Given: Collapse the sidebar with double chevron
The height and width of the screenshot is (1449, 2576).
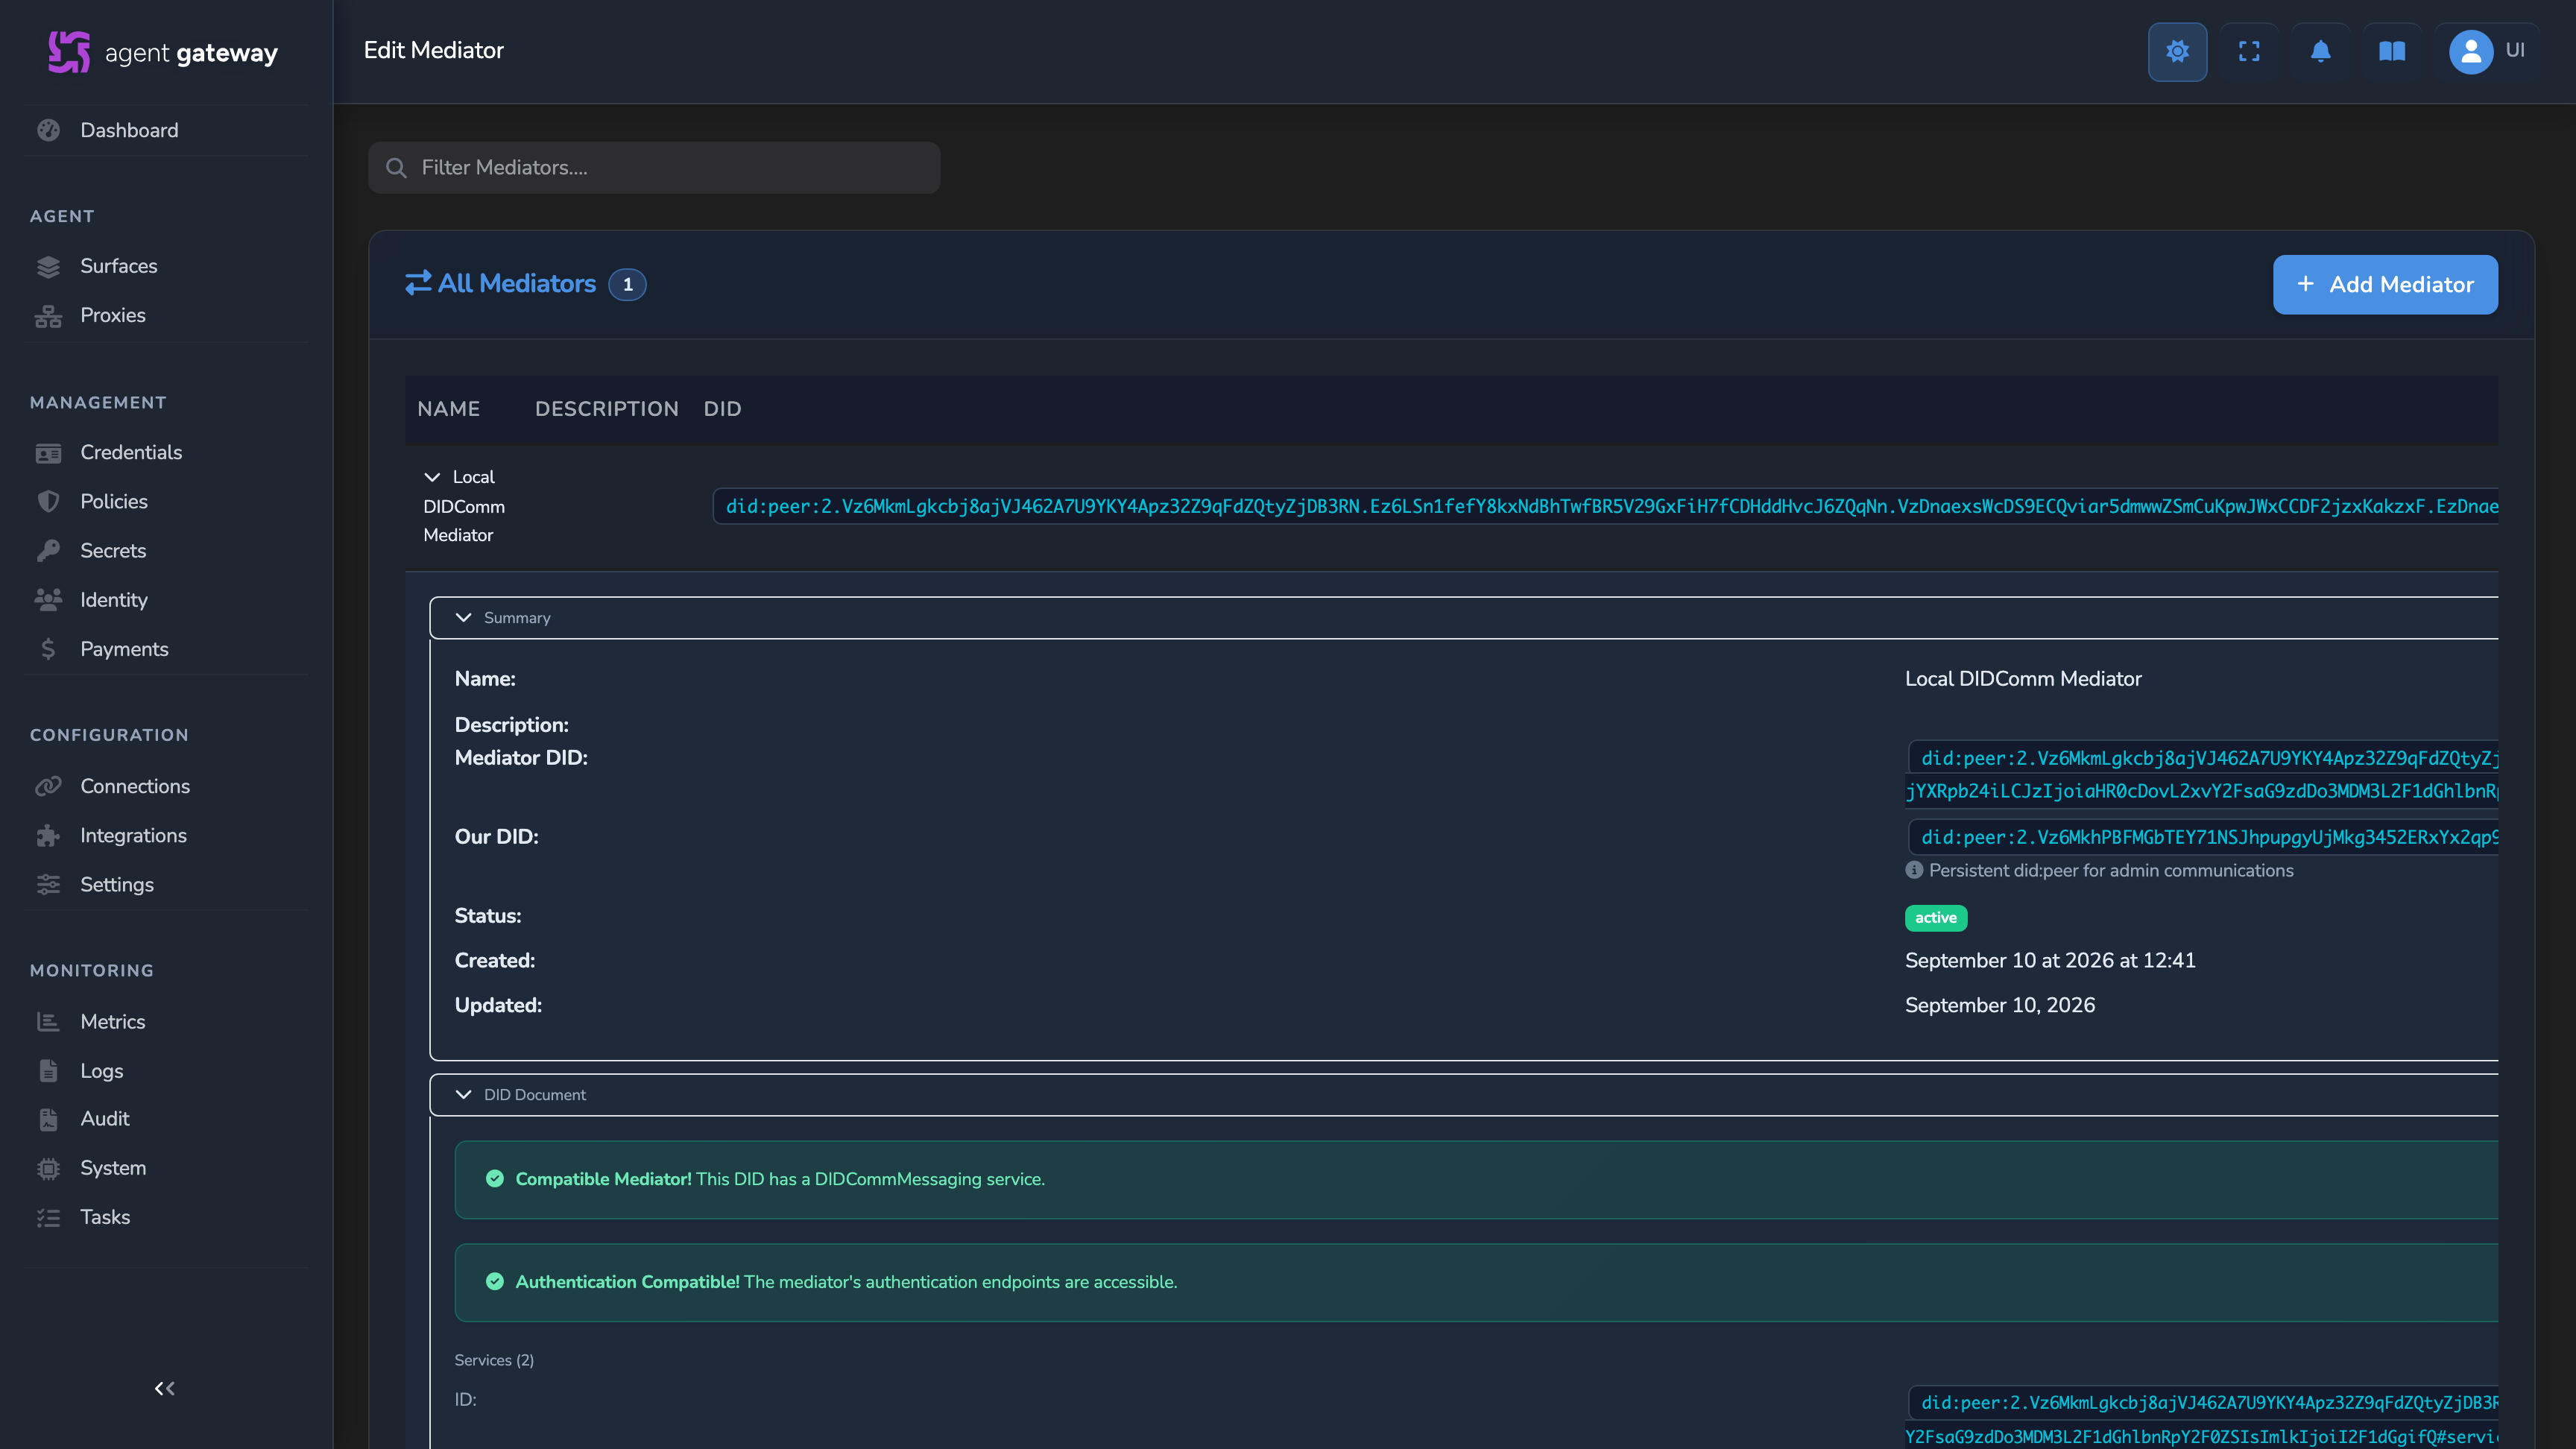Looking at the screenshot, I should pyautogui.click(x=165, y=1388).
